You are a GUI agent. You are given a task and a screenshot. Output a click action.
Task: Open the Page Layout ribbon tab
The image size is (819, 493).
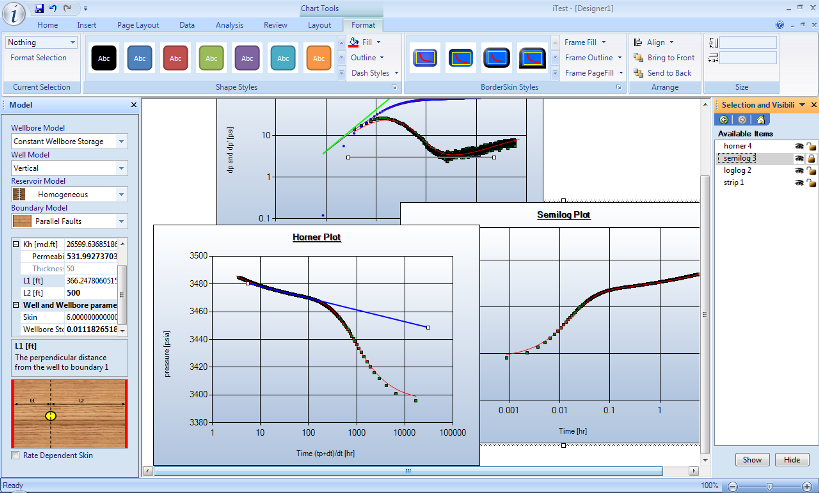point(138,25)
